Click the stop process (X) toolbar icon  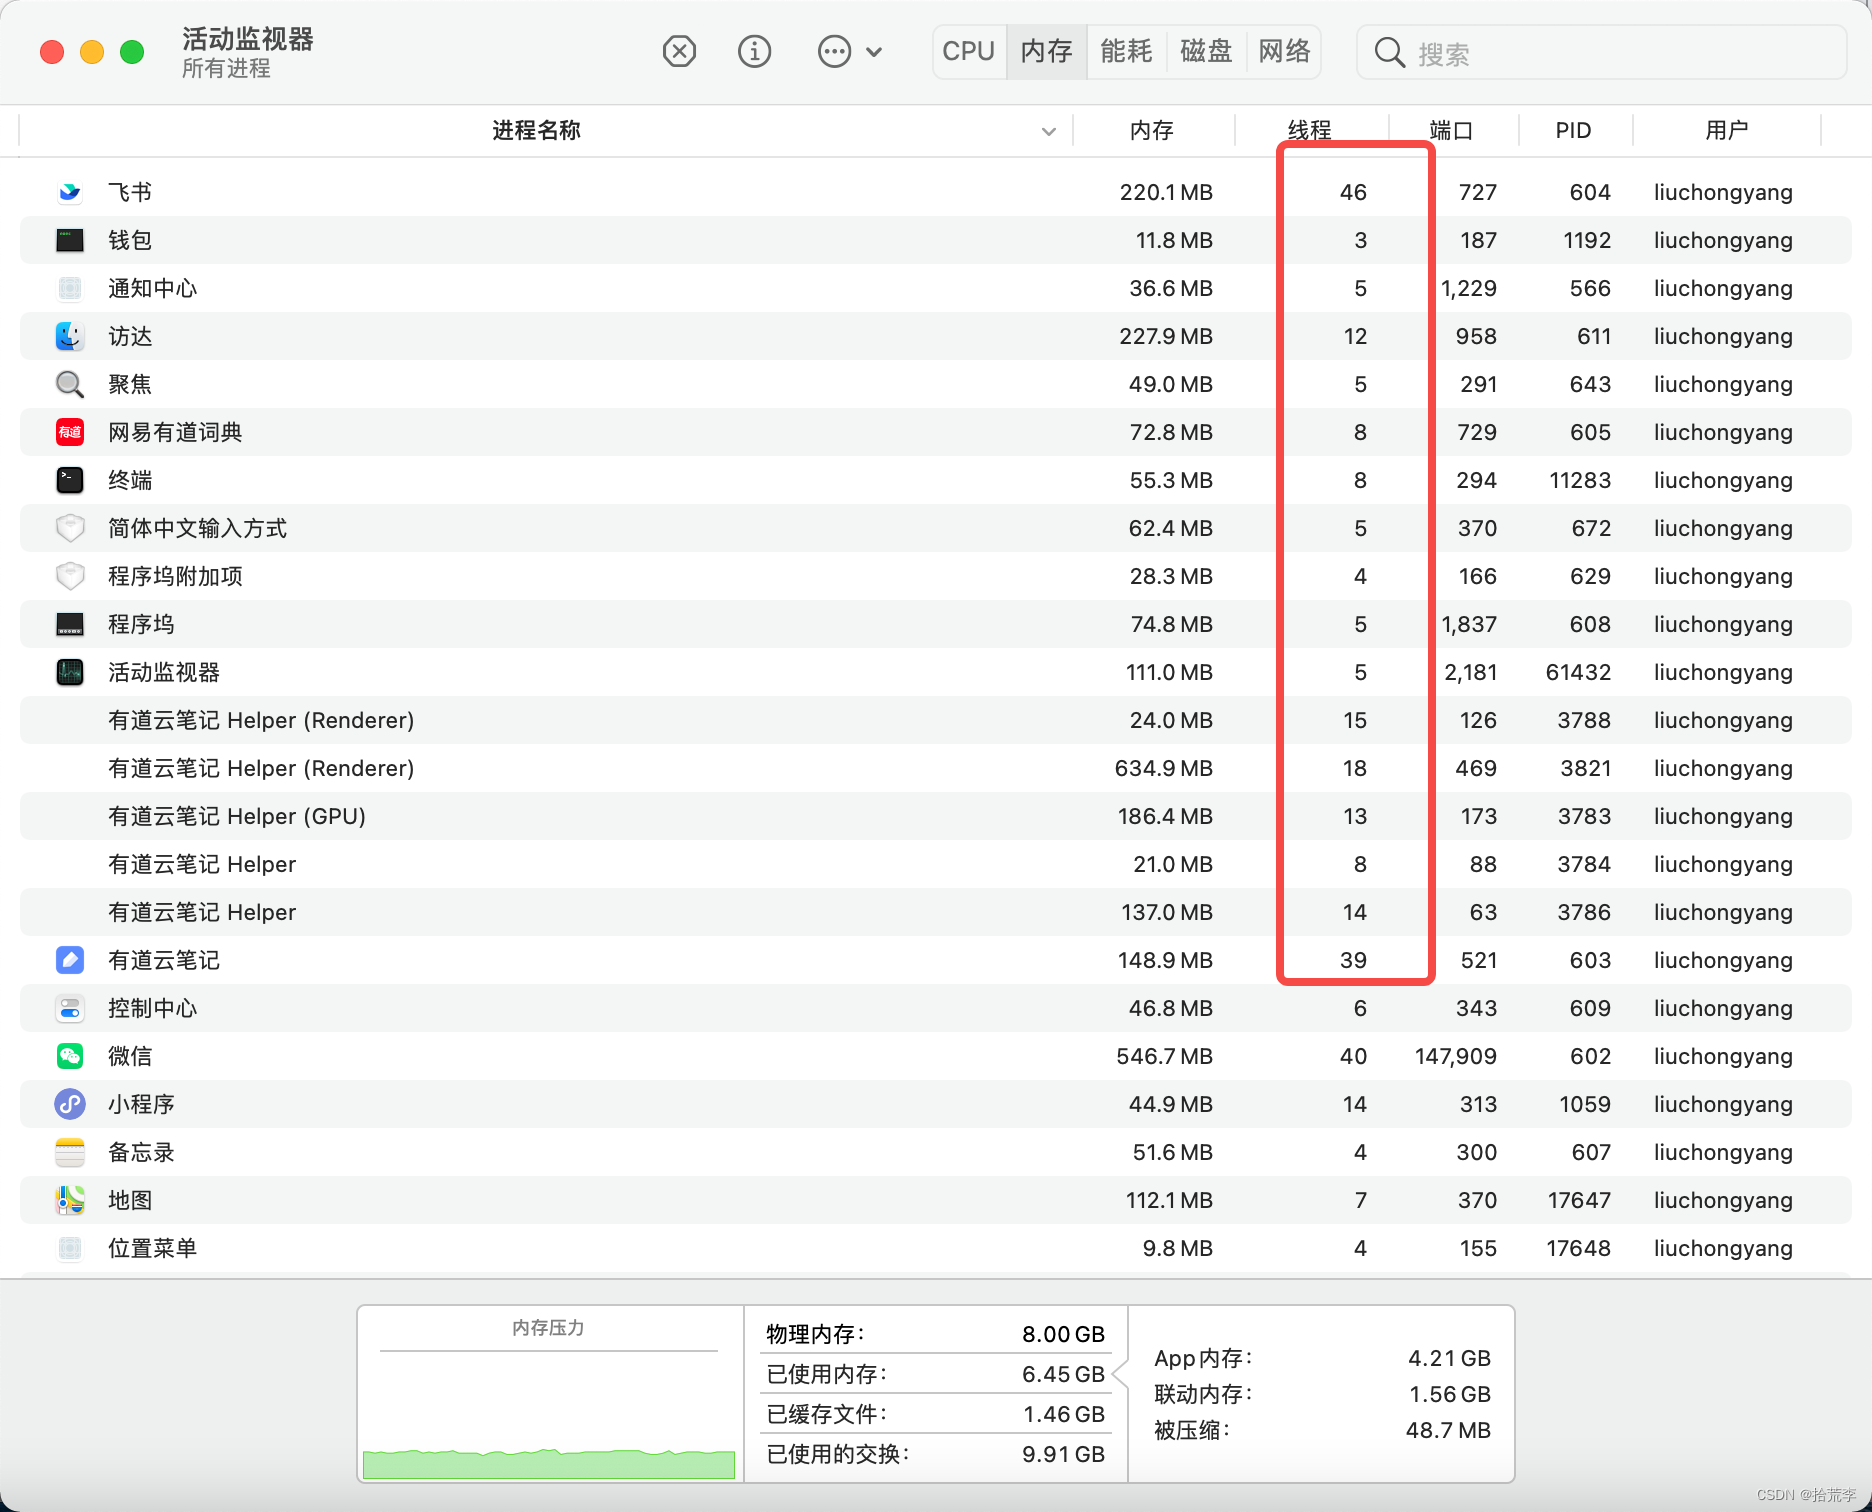(x=679, y=51)
